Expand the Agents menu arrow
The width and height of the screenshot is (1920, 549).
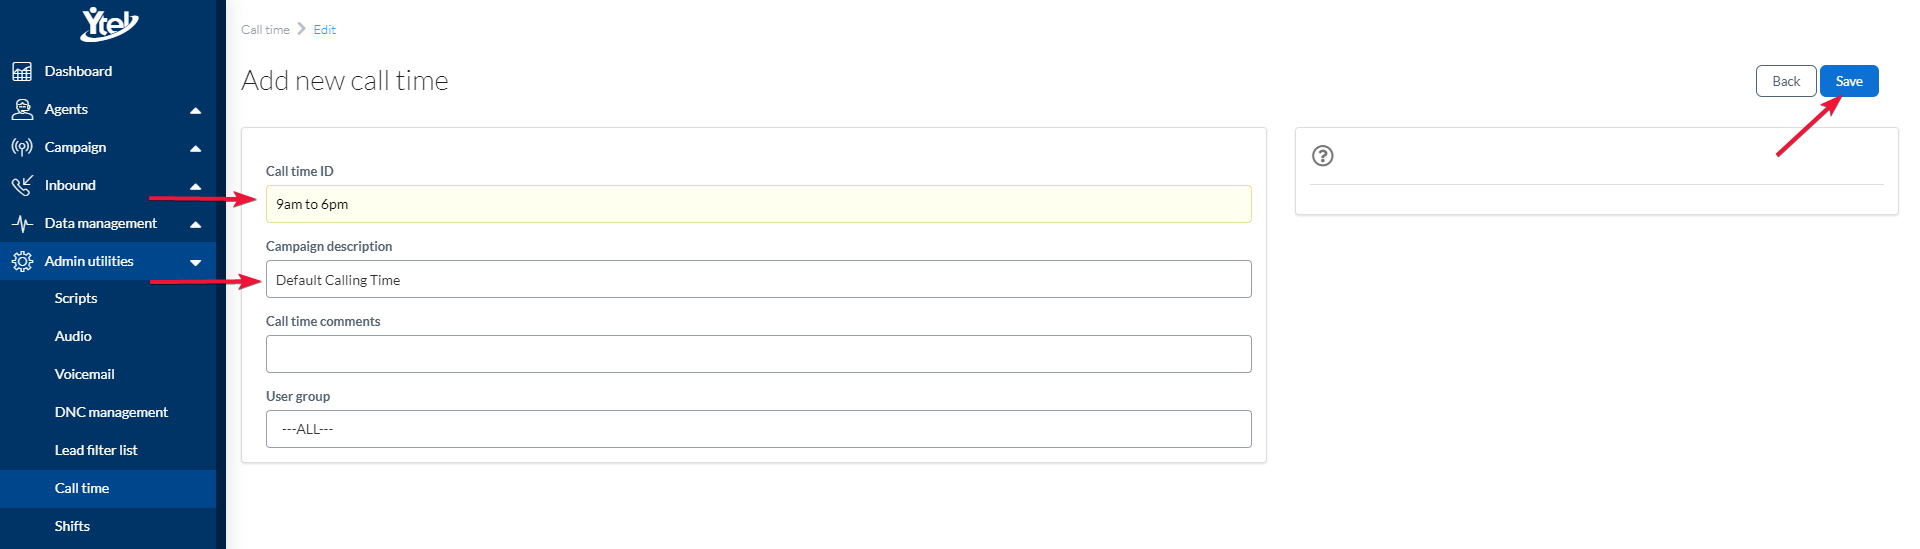[195, 110]
